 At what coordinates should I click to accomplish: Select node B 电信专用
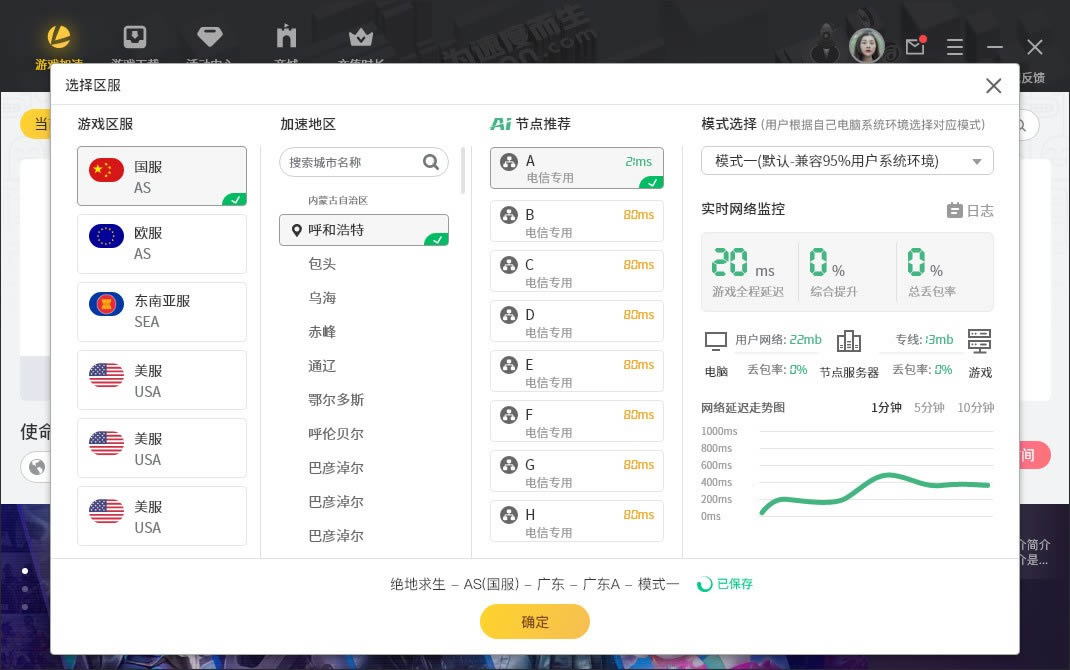tap(576, 222)
